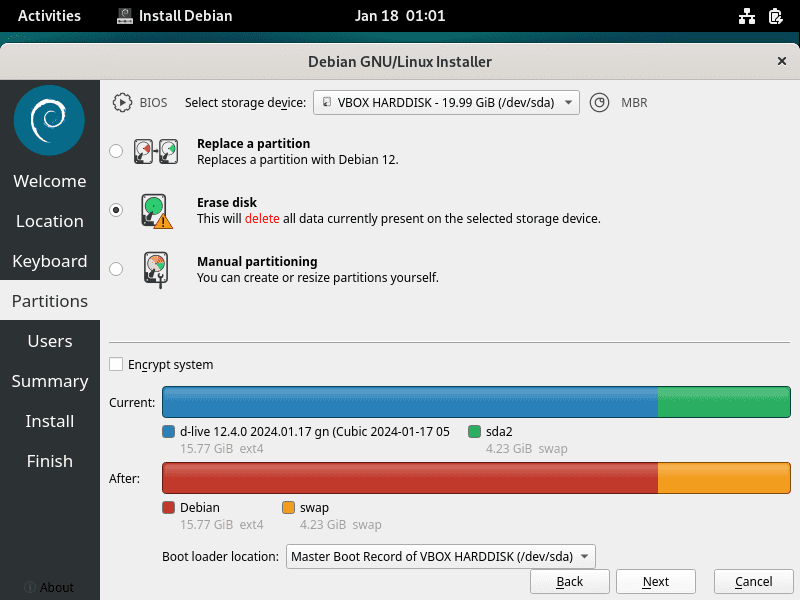Click the Next button

tap(656, 582)
